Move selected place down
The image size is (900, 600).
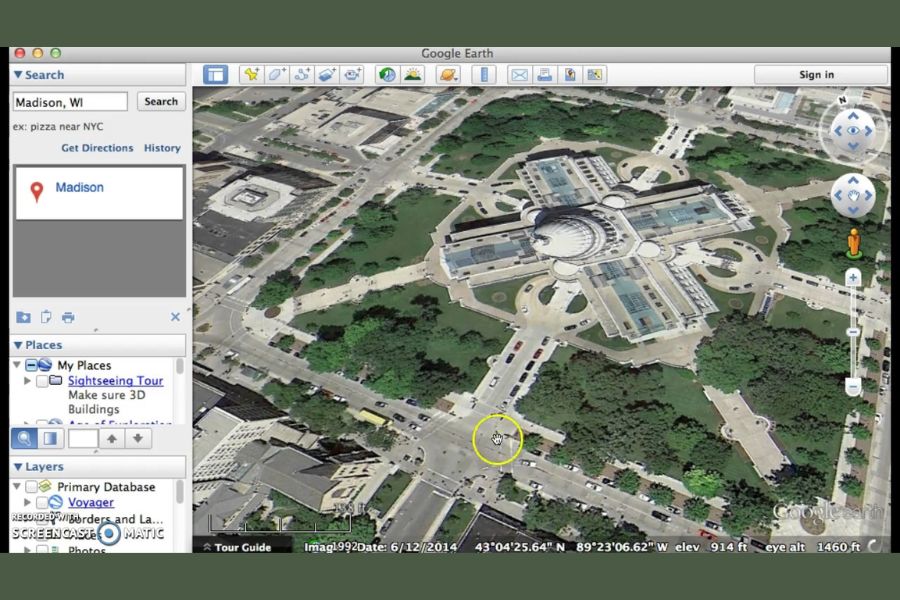pos(138,439)
